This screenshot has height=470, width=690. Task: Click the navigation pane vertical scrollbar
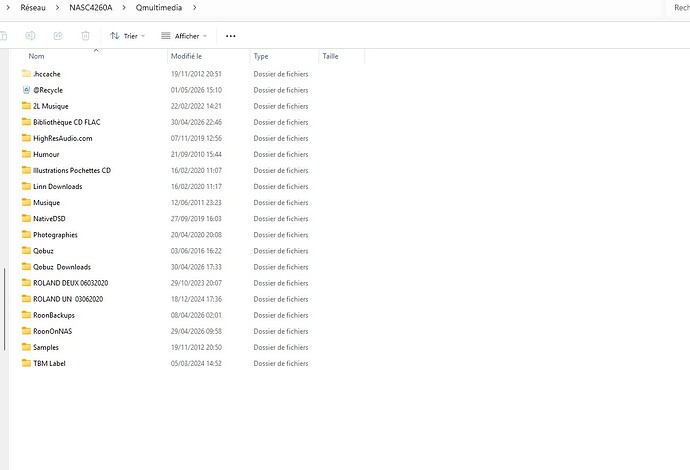tap(4, 309)
